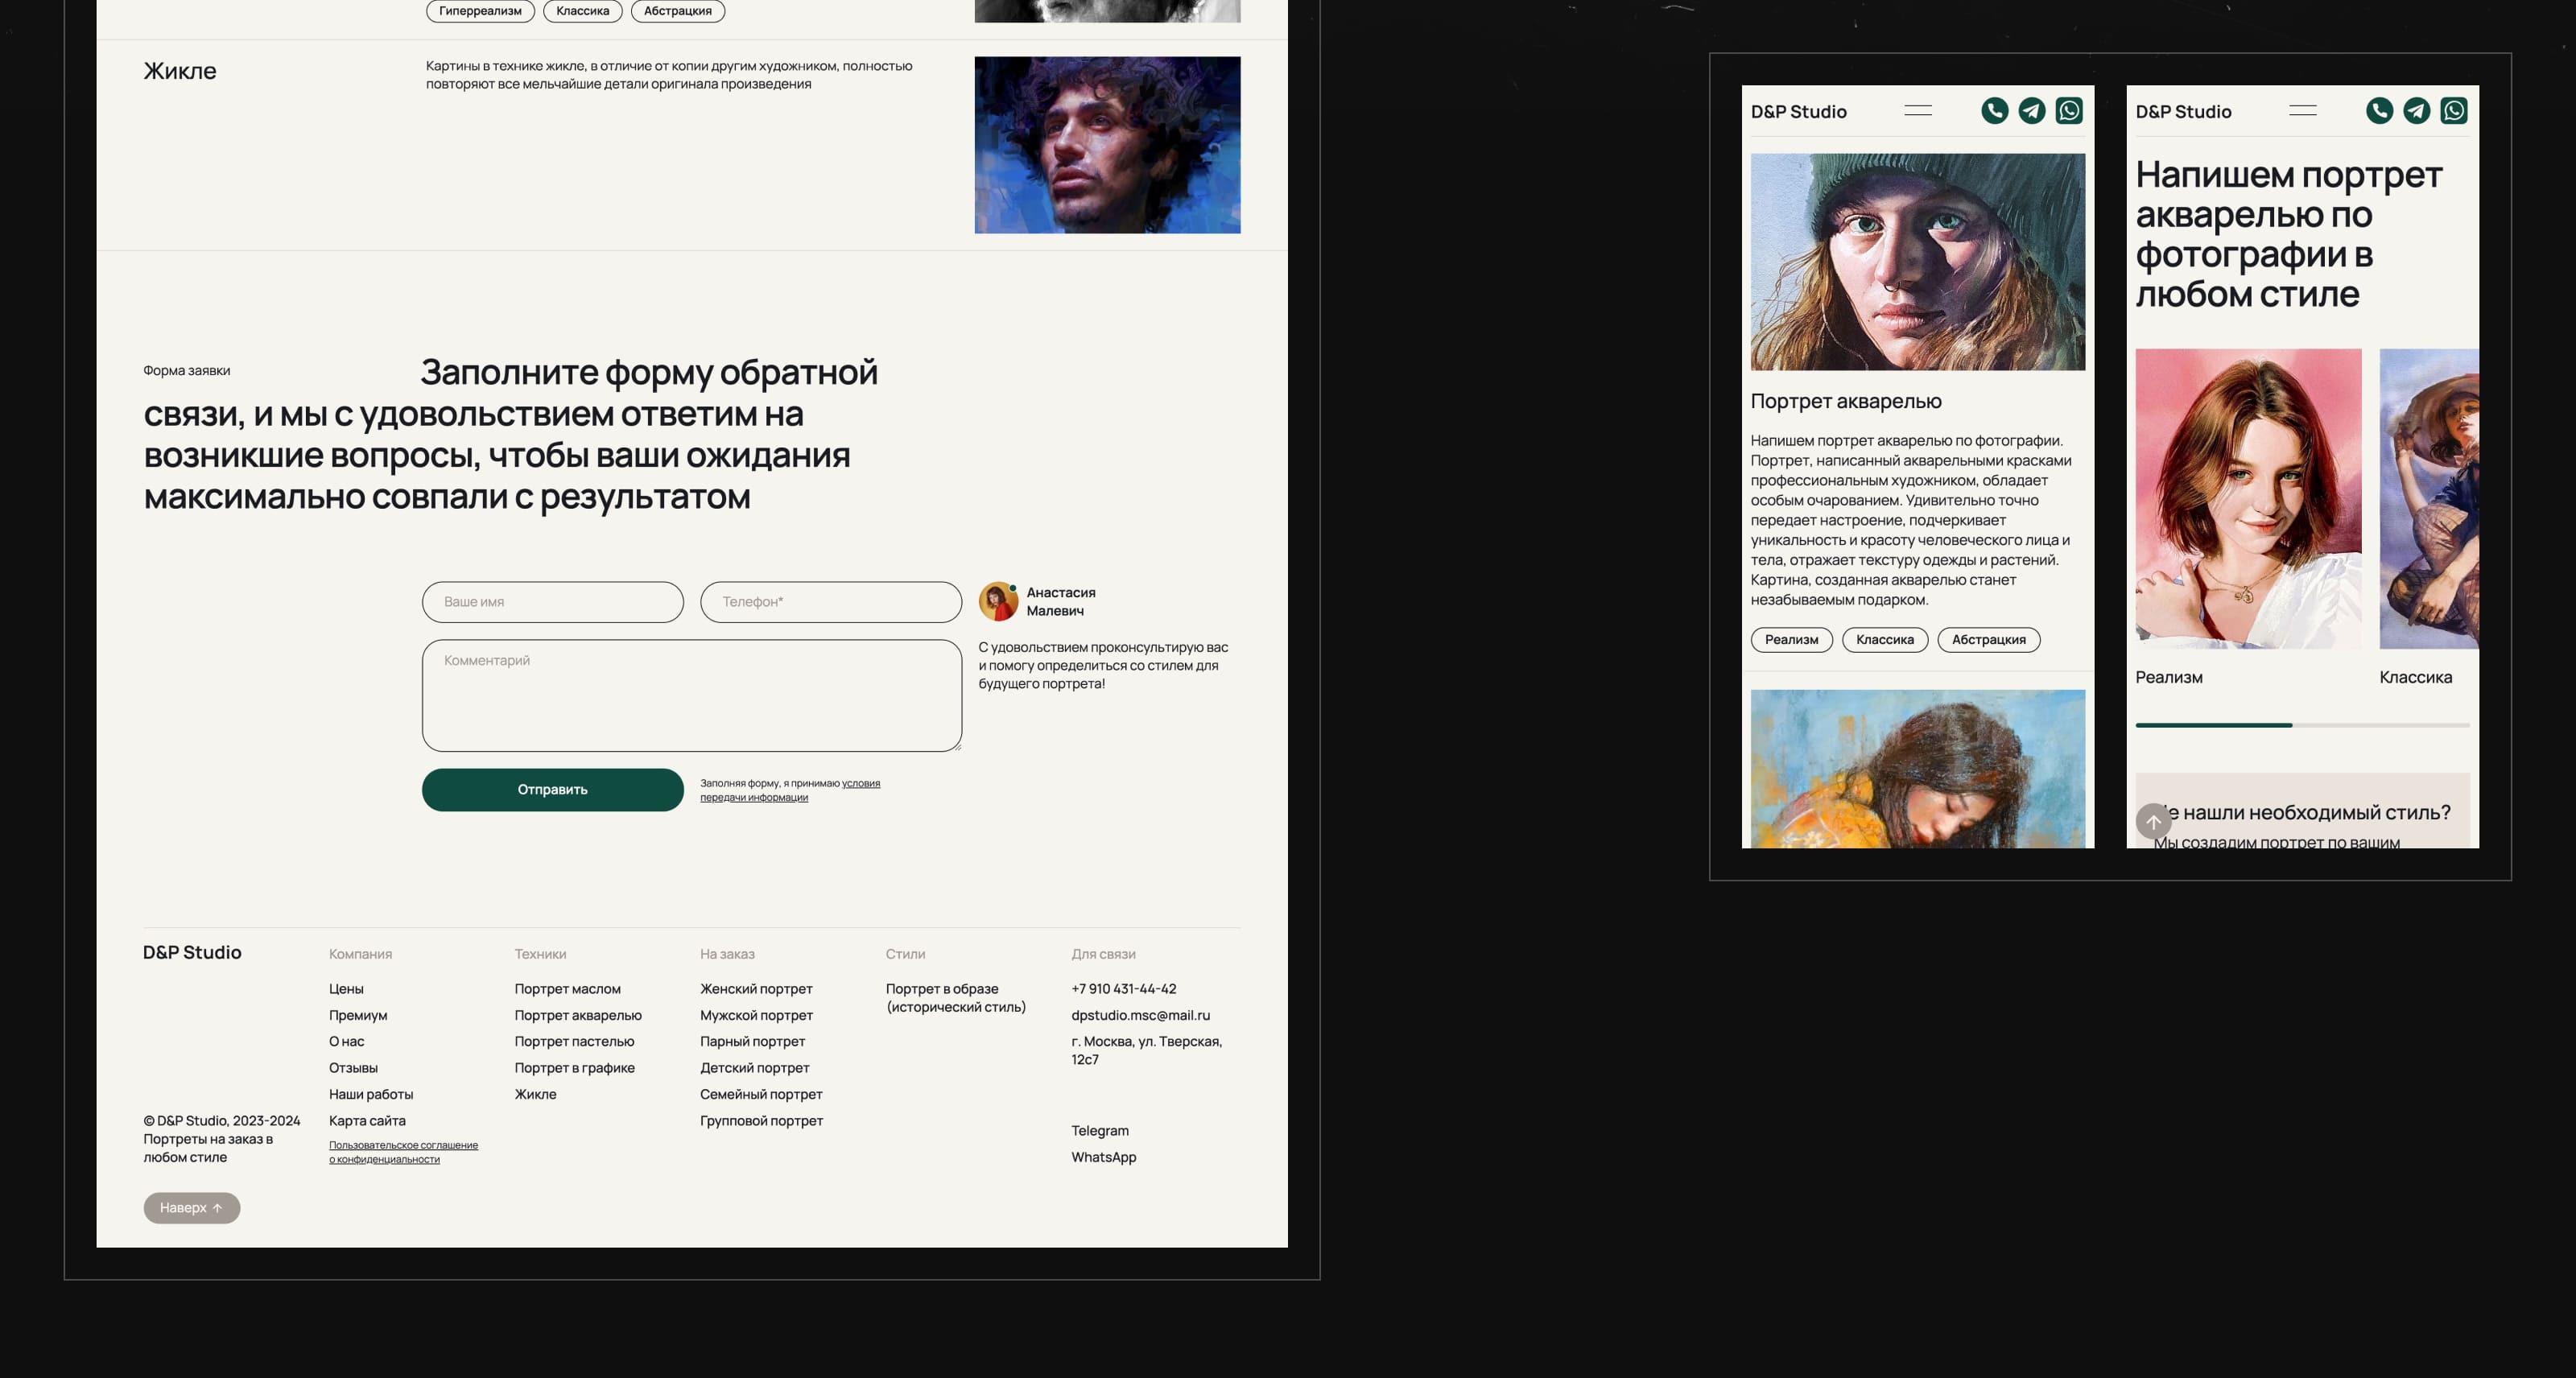
Task: Click the Отправить submit button
Action: click(x=552, y=790)
